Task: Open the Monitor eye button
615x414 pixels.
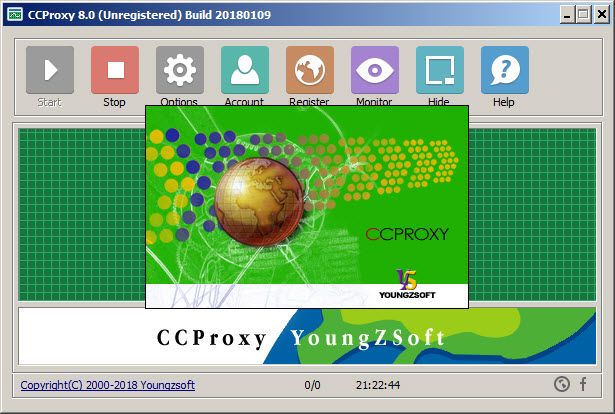Action: (375, 70)
